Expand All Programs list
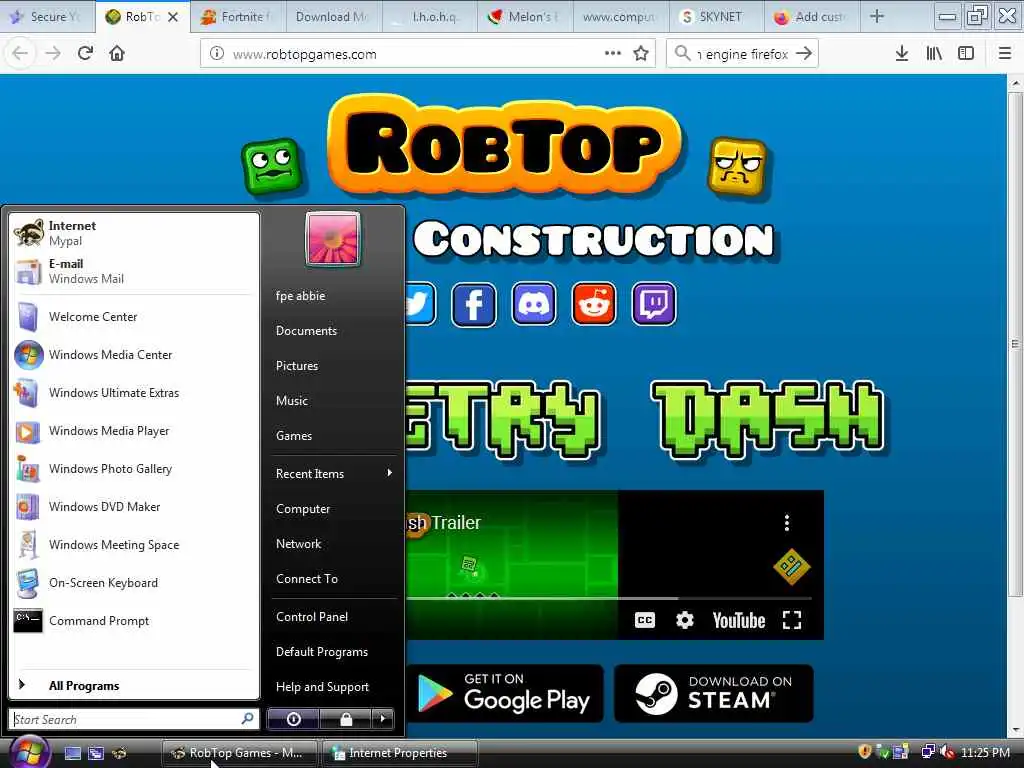1024x768 pixels. pos(134,685)
